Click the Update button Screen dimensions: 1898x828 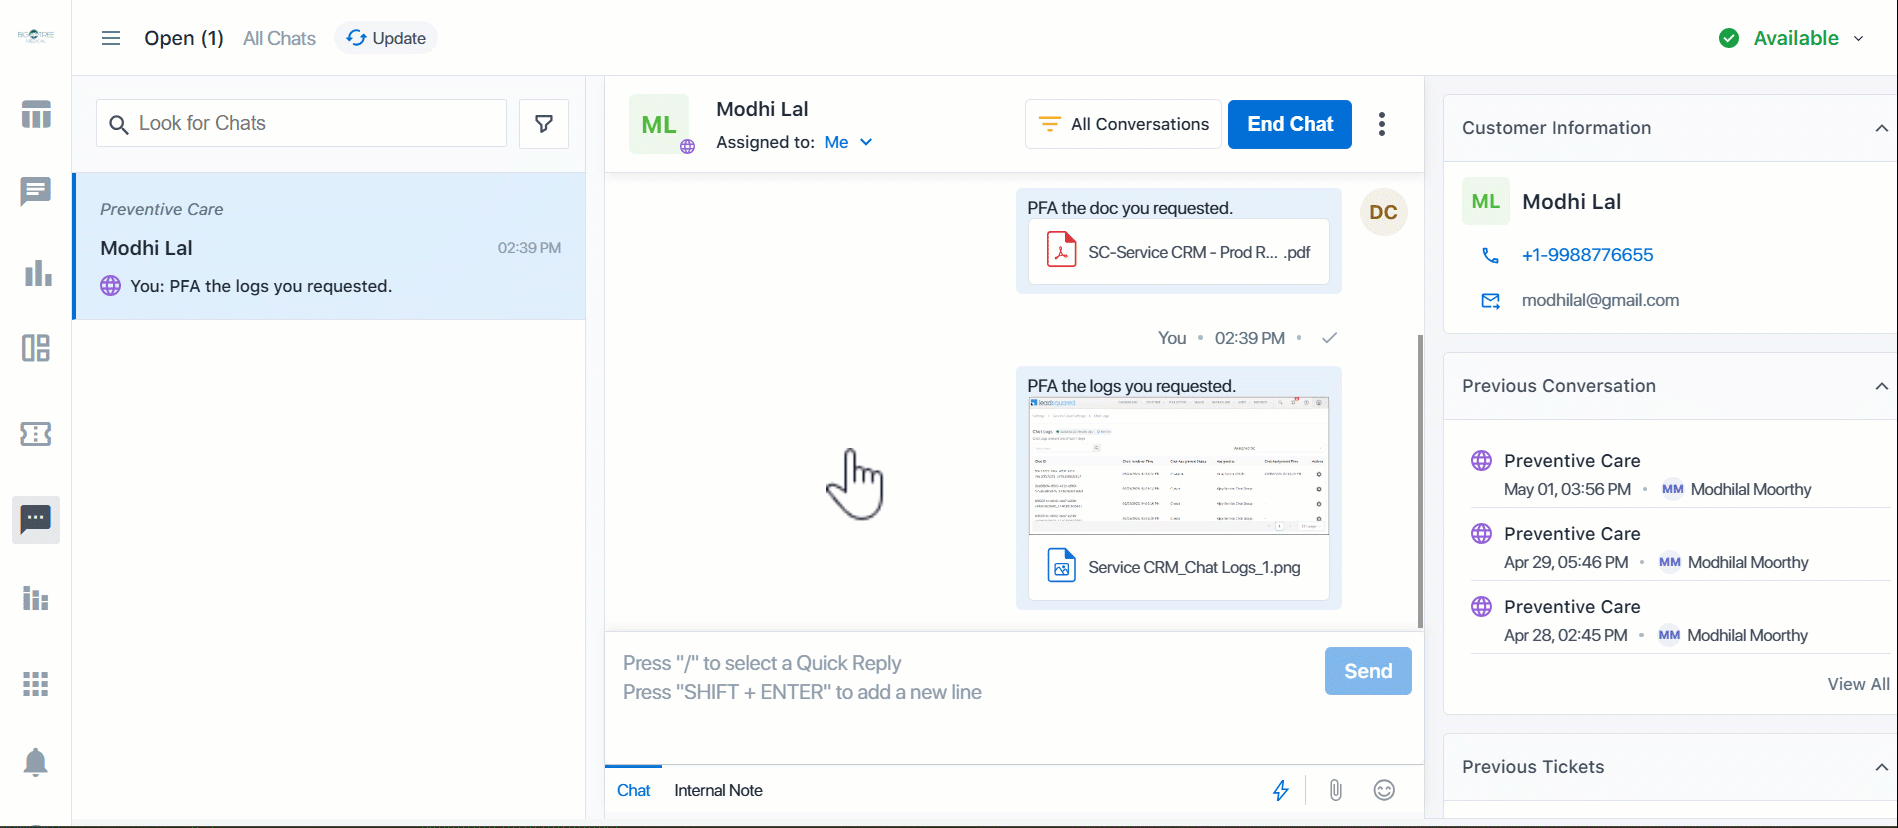pyautogui.click(x=386, y=38)
